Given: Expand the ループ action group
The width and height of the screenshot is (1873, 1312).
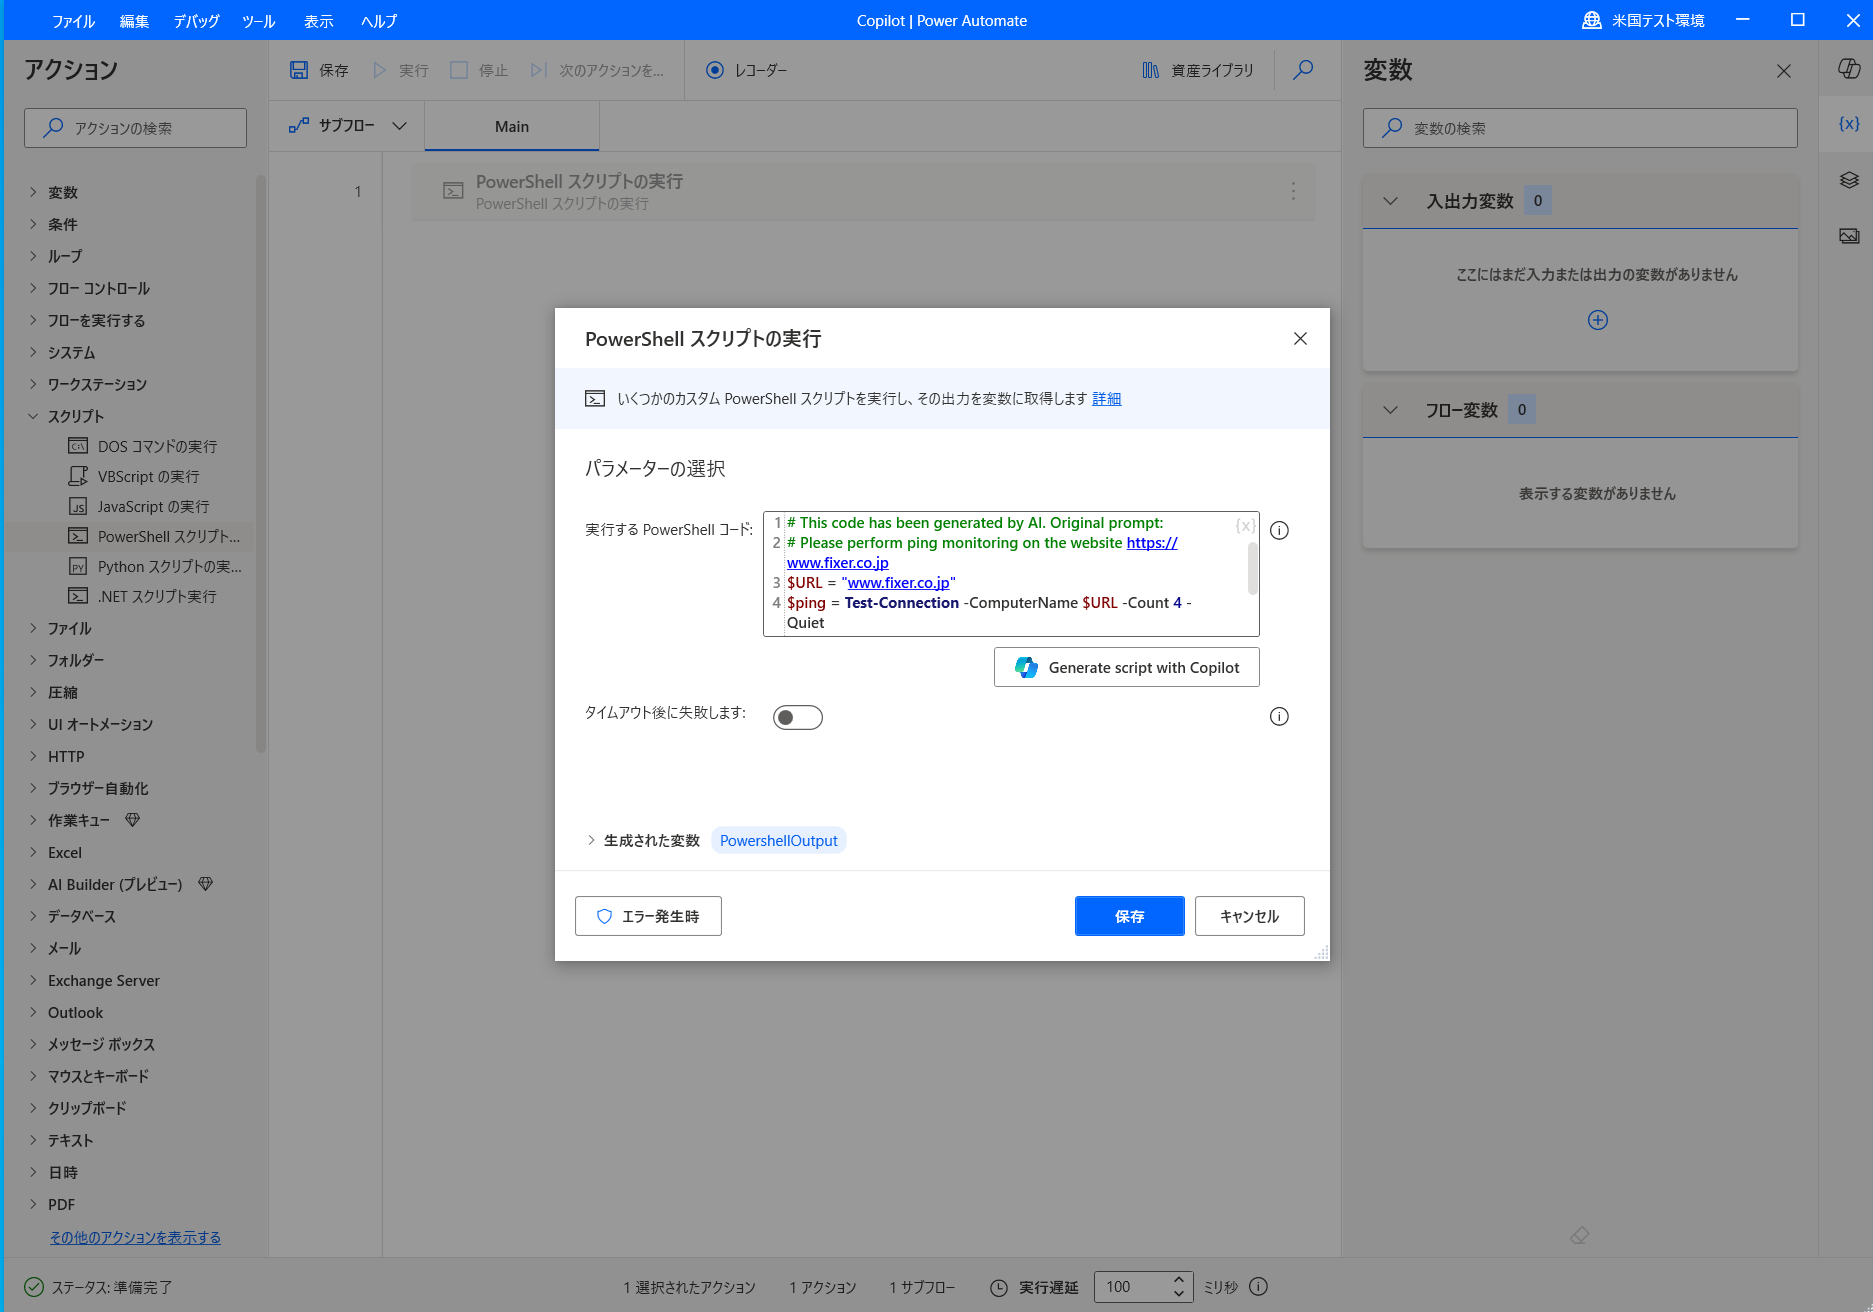Looking at the screenshot, I should click(33, 256).
